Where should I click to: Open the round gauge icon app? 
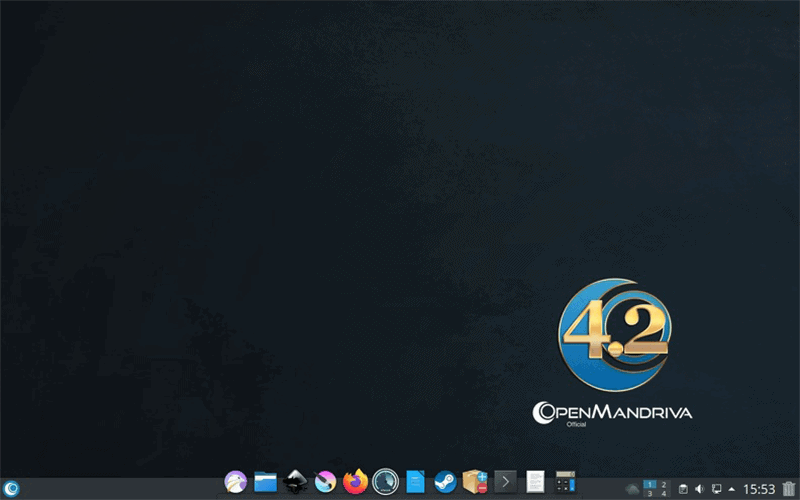pyautogui.click(x=385, y=483)
